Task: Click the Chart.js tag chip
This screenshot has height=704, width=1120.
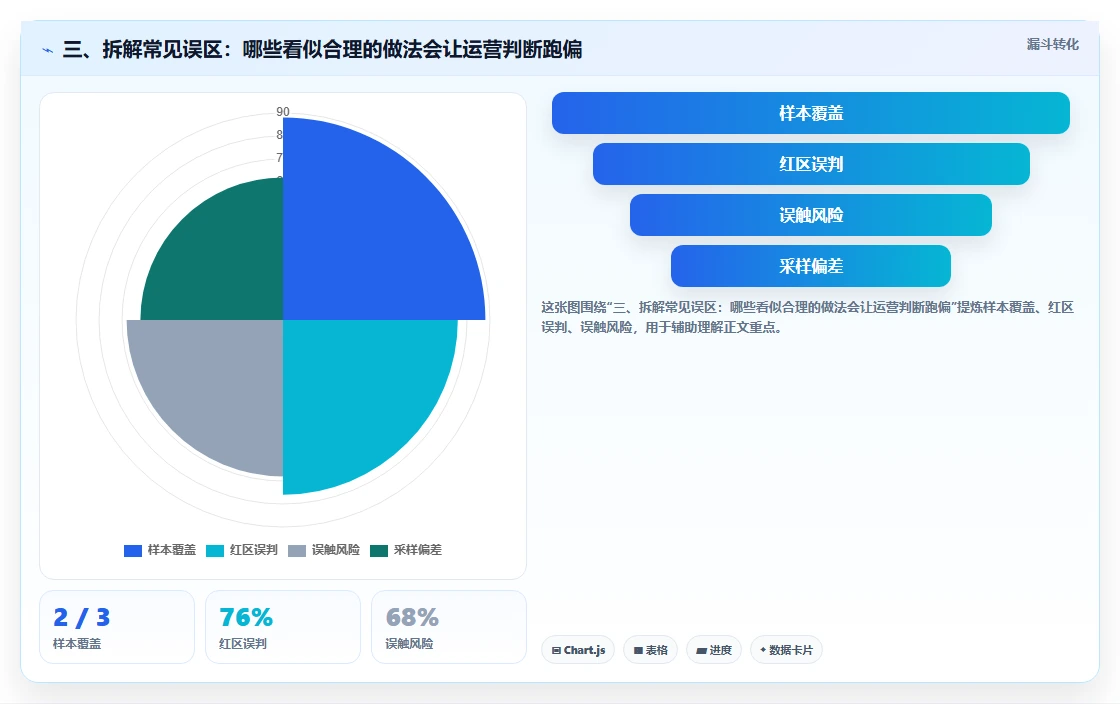Action: [x=578, y=650]
